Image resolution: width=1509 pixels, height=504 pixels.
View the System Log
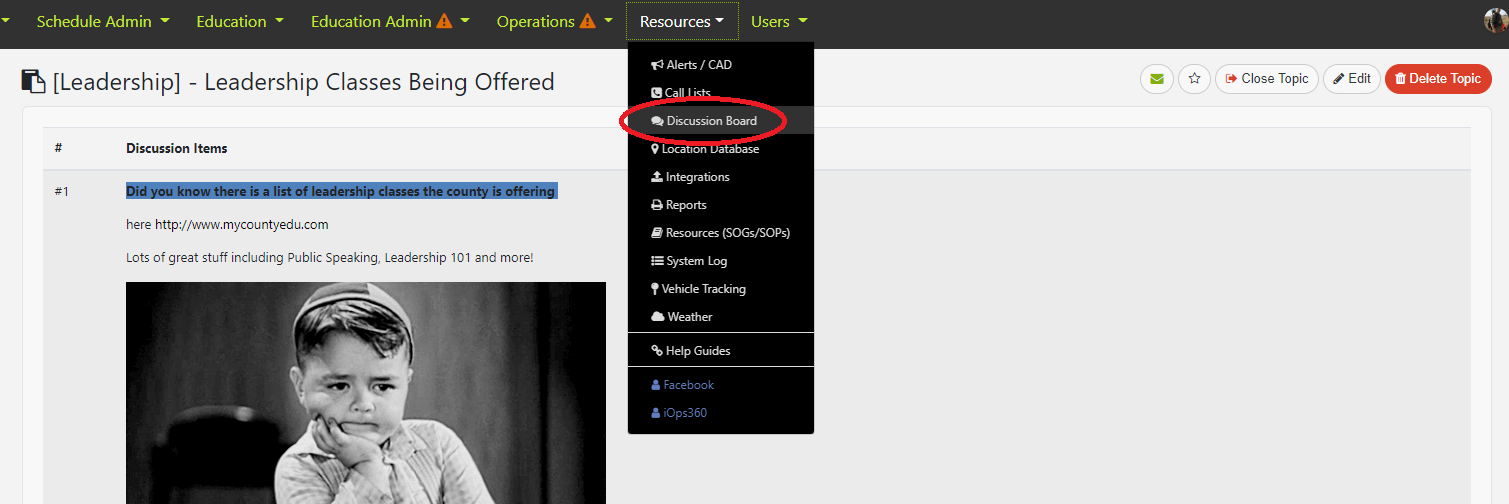721,261
